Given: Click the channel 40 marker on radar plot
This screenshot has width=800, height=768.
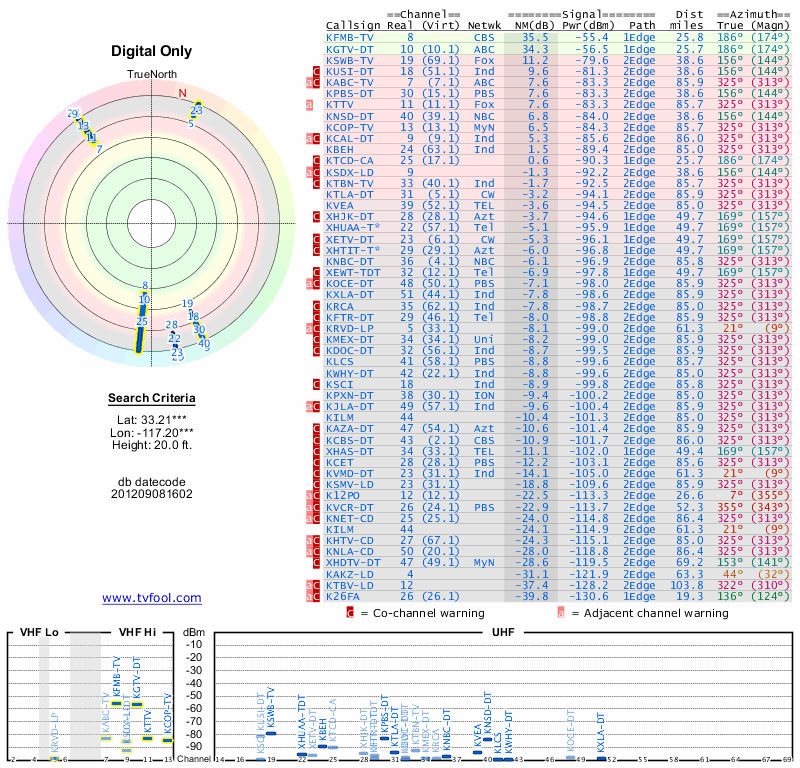Looking at the screenshot, I should click(x=204, y=344).
